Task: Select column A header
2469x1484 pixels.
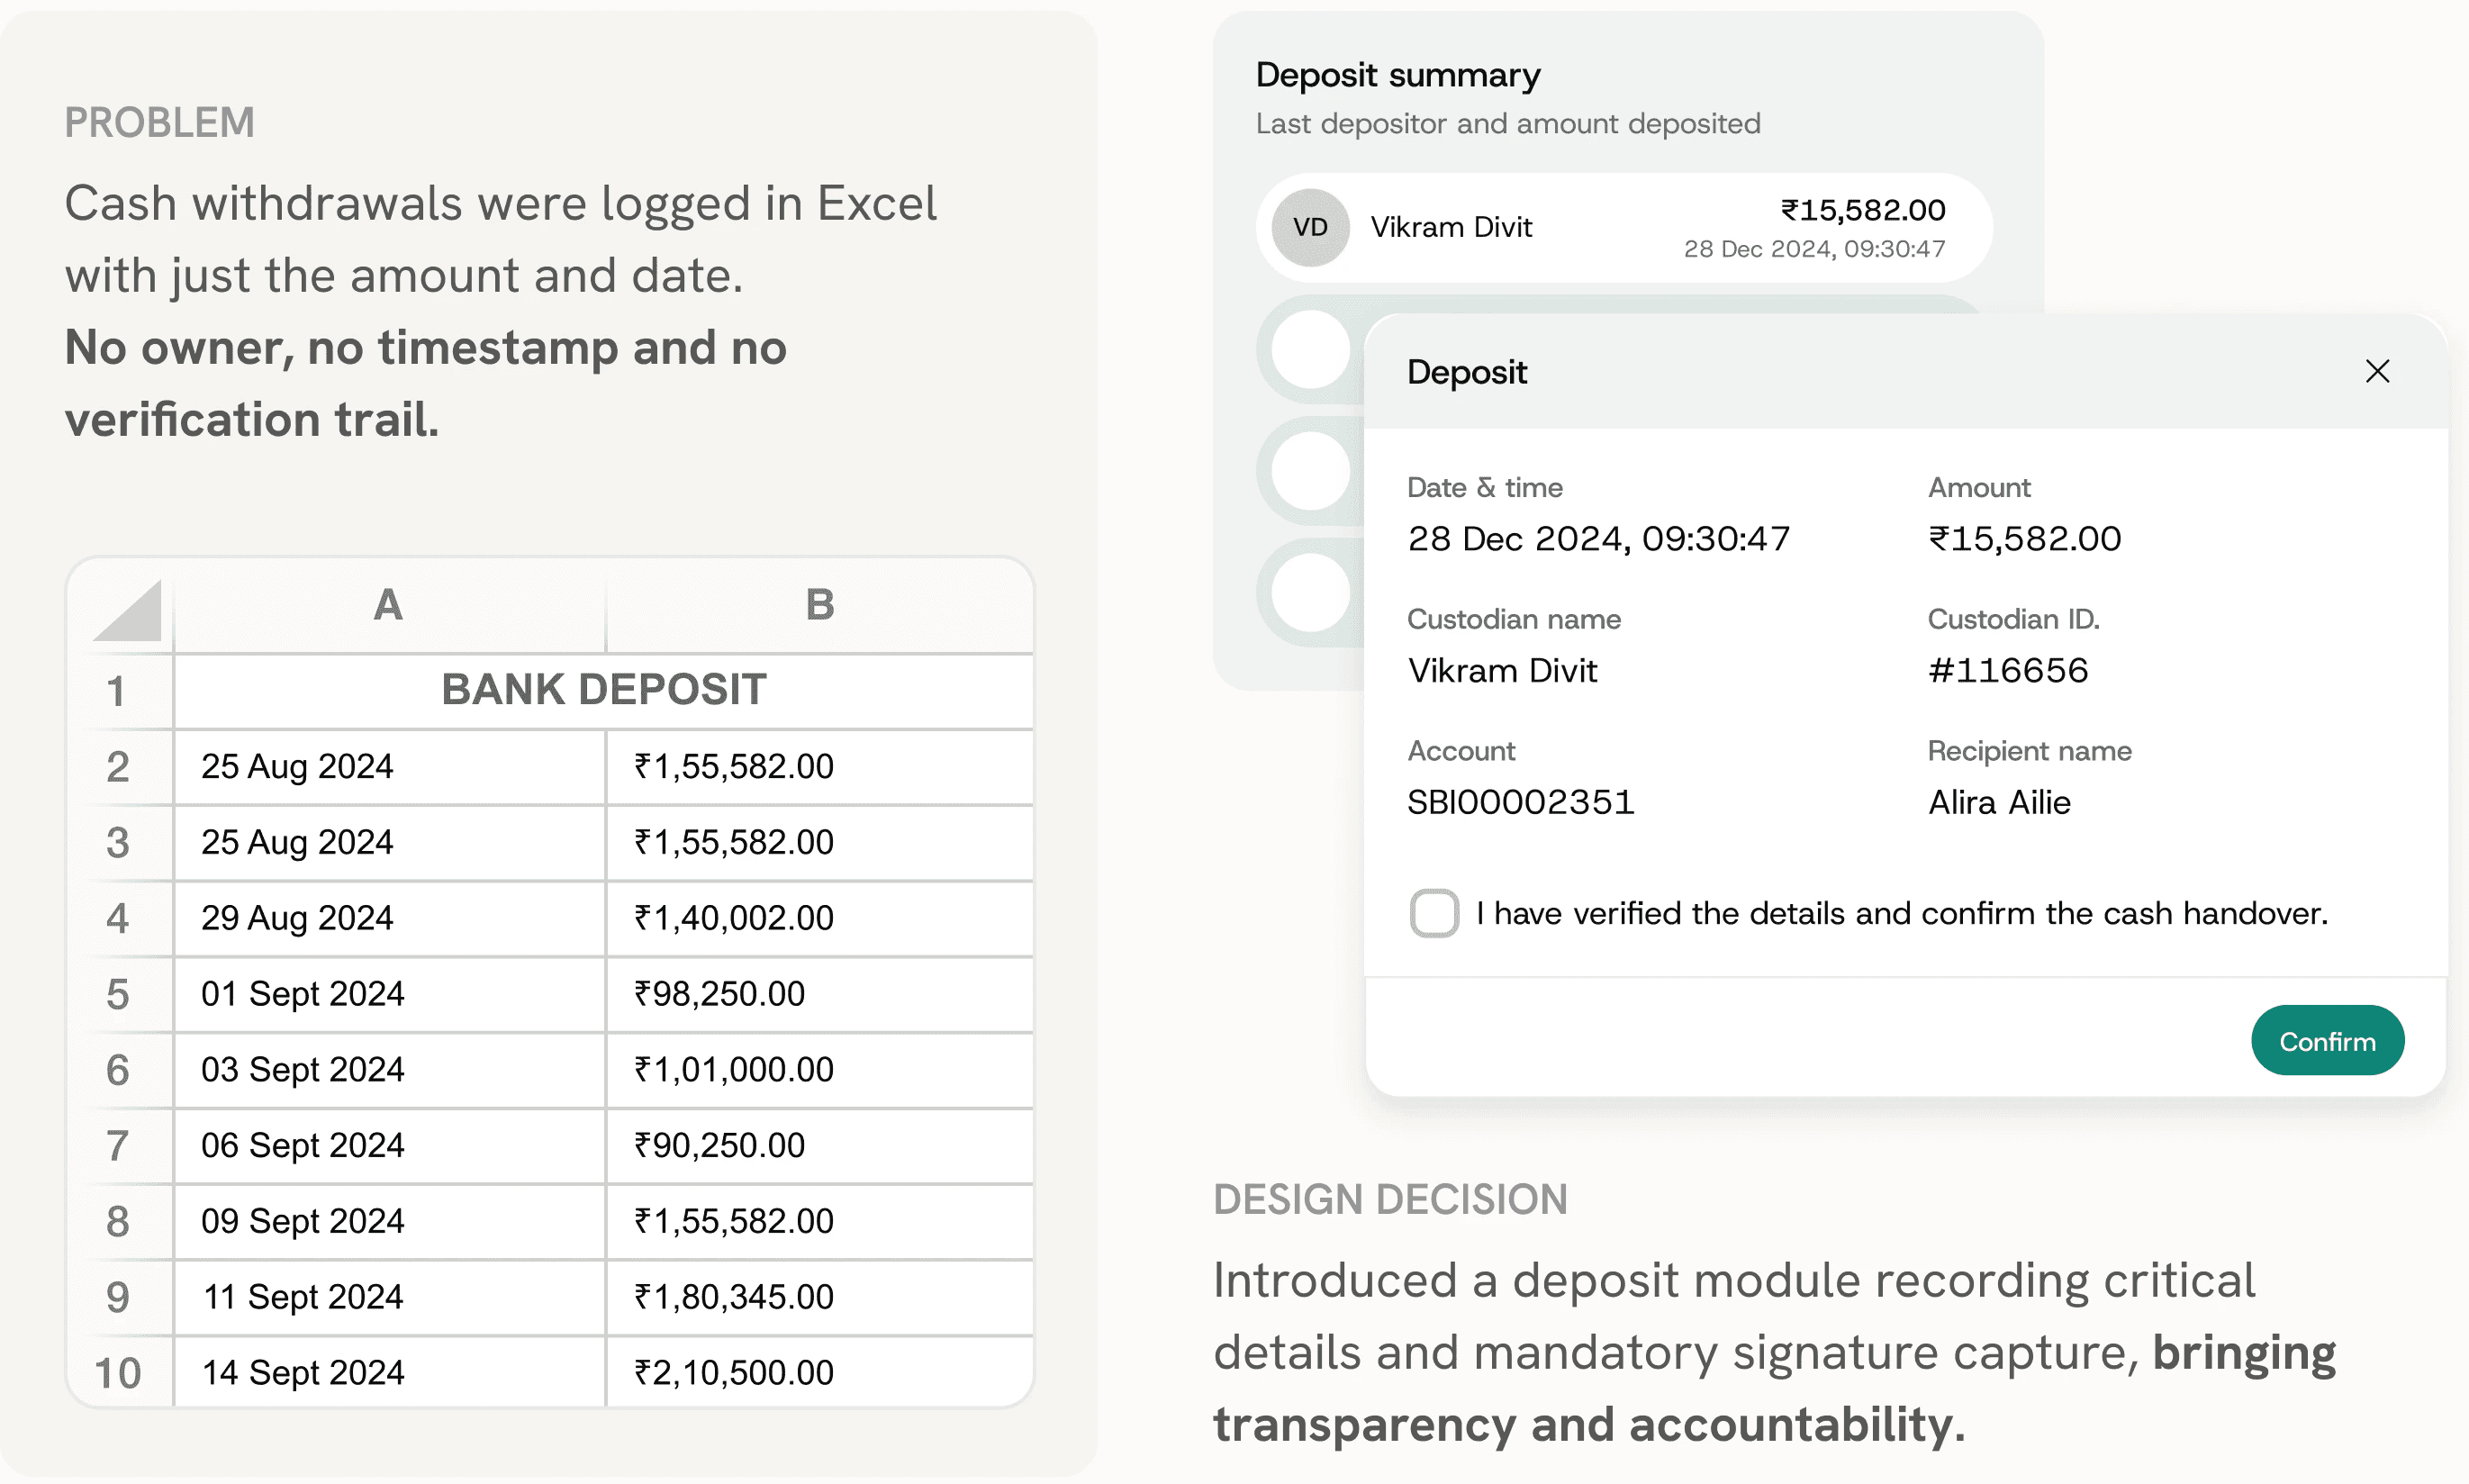Action: pyautogui.click(x=388, y=605)
